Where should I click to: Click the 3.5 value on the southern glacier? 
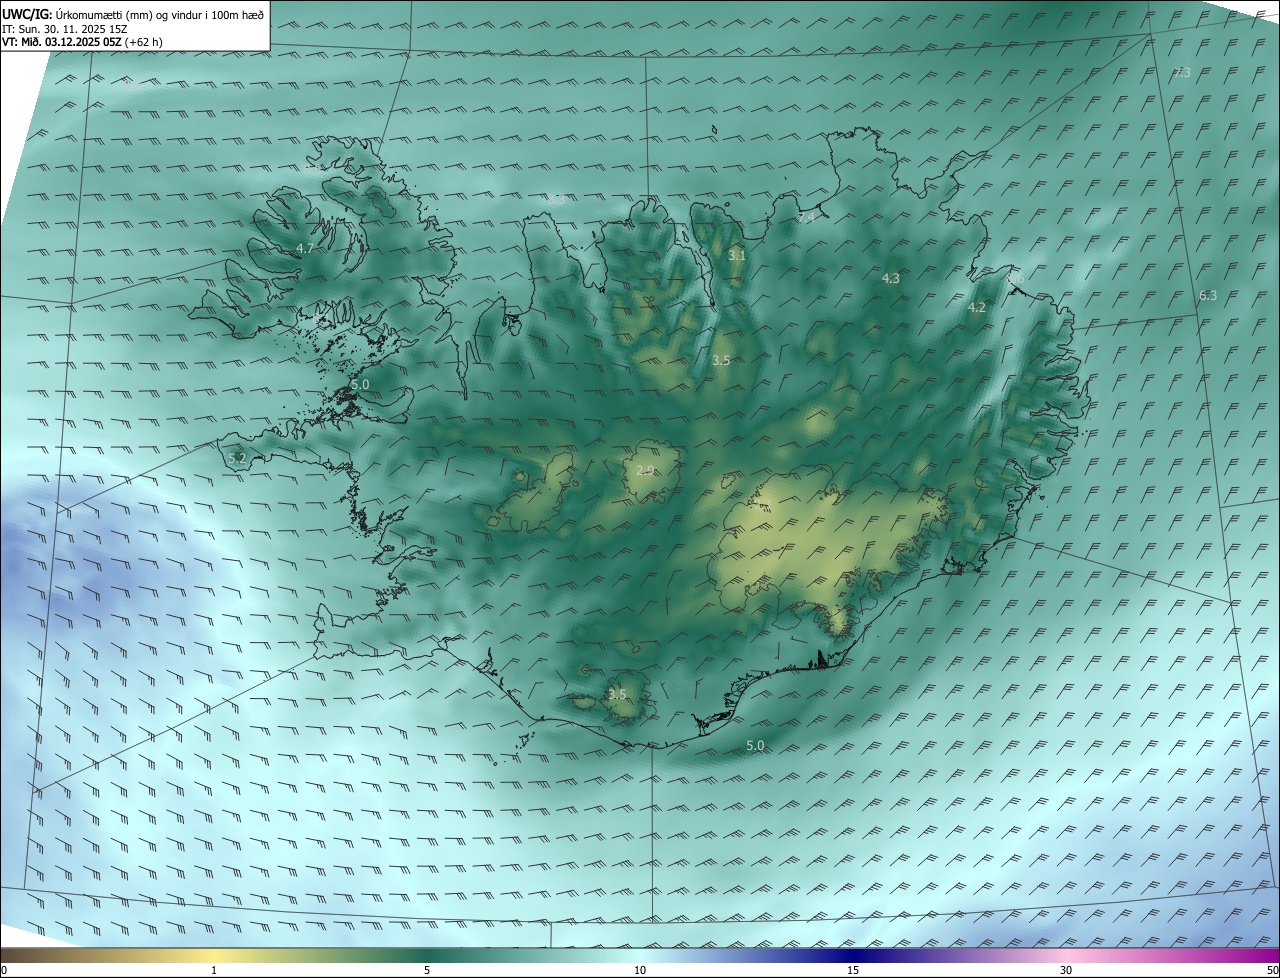pyautogui.click(x=617, y=694)
